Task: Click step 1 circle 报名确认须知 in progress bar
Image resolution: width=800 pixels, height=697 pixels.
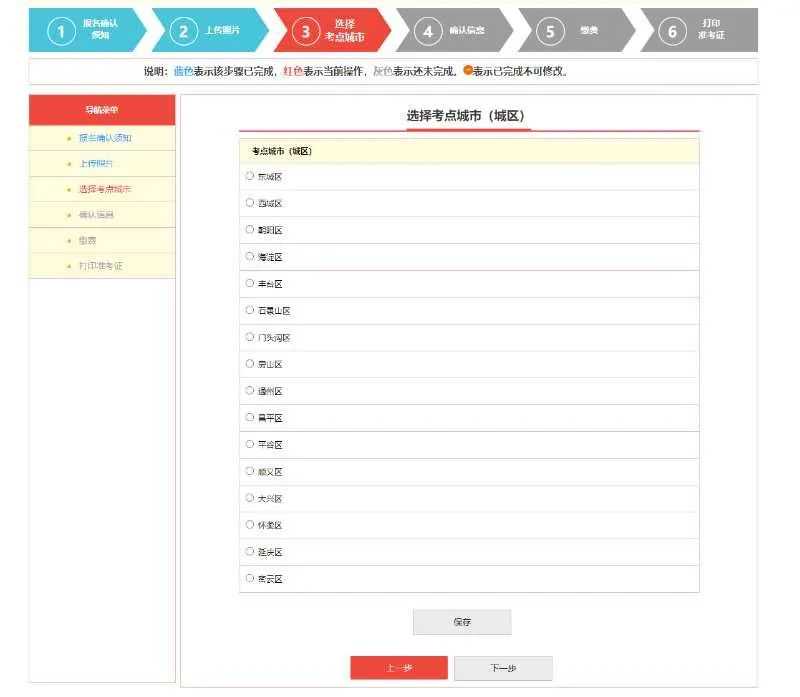Action: [62, 31]
